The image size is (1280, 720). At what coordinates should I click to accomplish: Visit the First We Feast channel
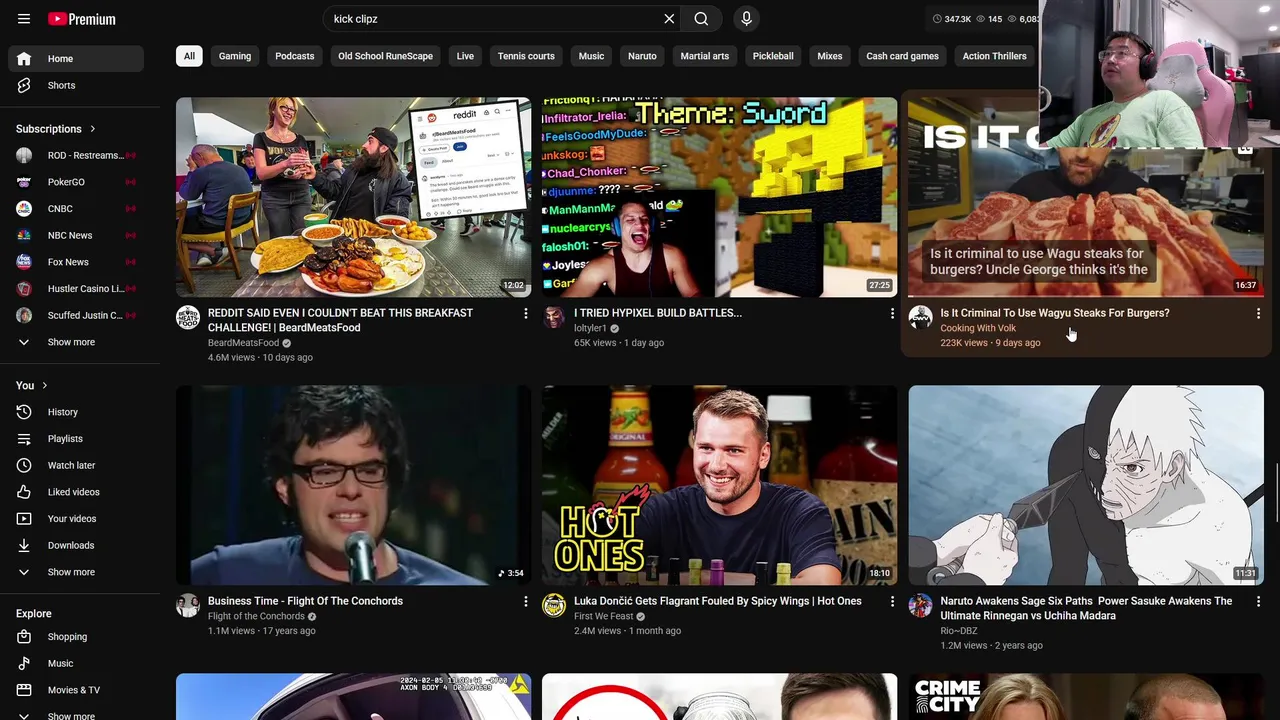(603, 616)
